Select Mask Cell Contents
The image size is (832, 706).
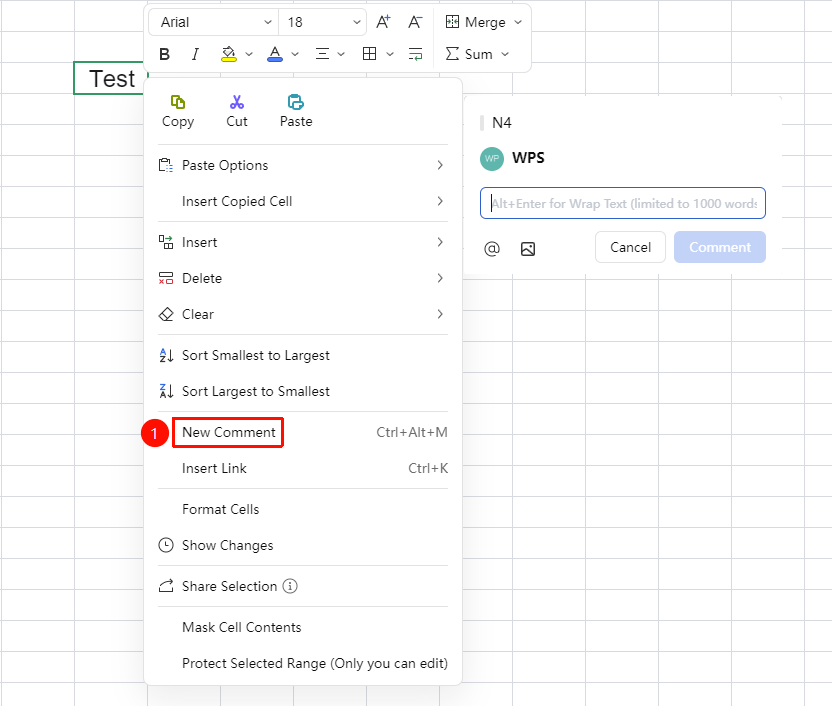point(303,627)
